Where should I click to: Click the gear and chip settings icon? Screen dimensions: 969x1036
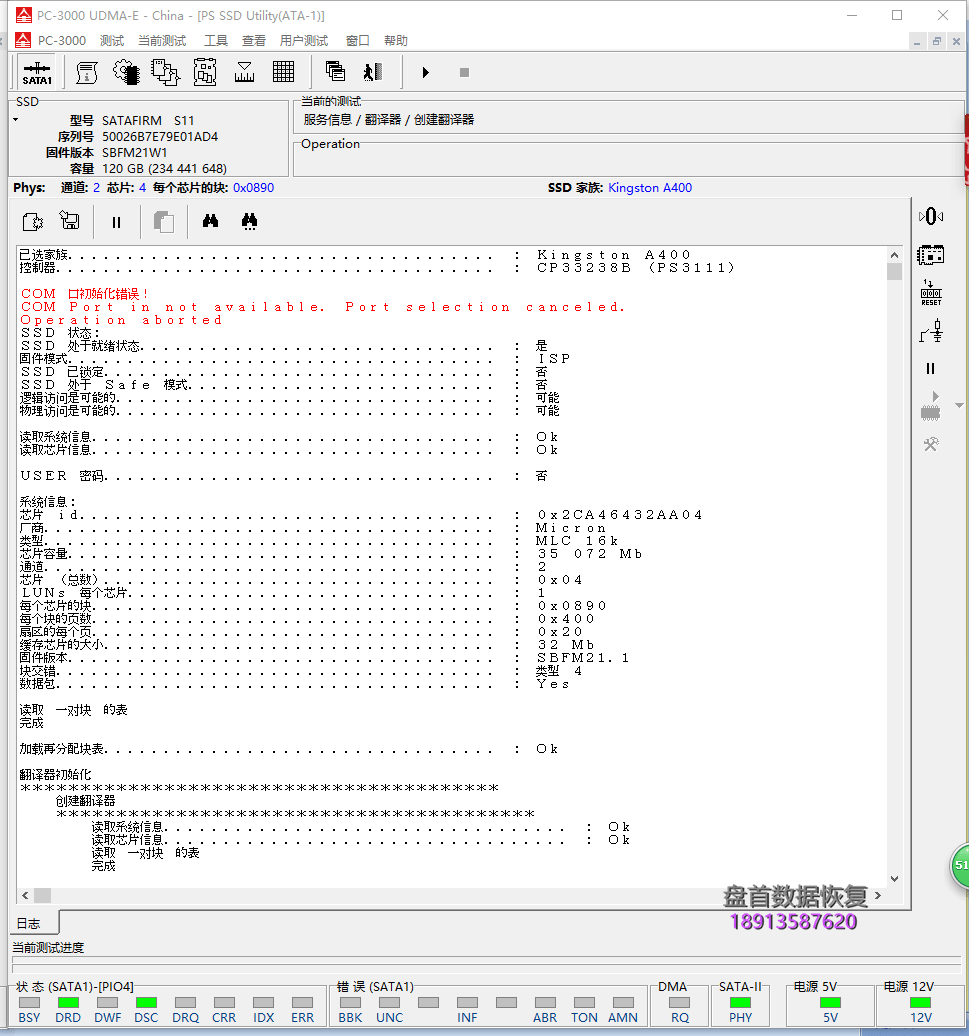(126, 73)
